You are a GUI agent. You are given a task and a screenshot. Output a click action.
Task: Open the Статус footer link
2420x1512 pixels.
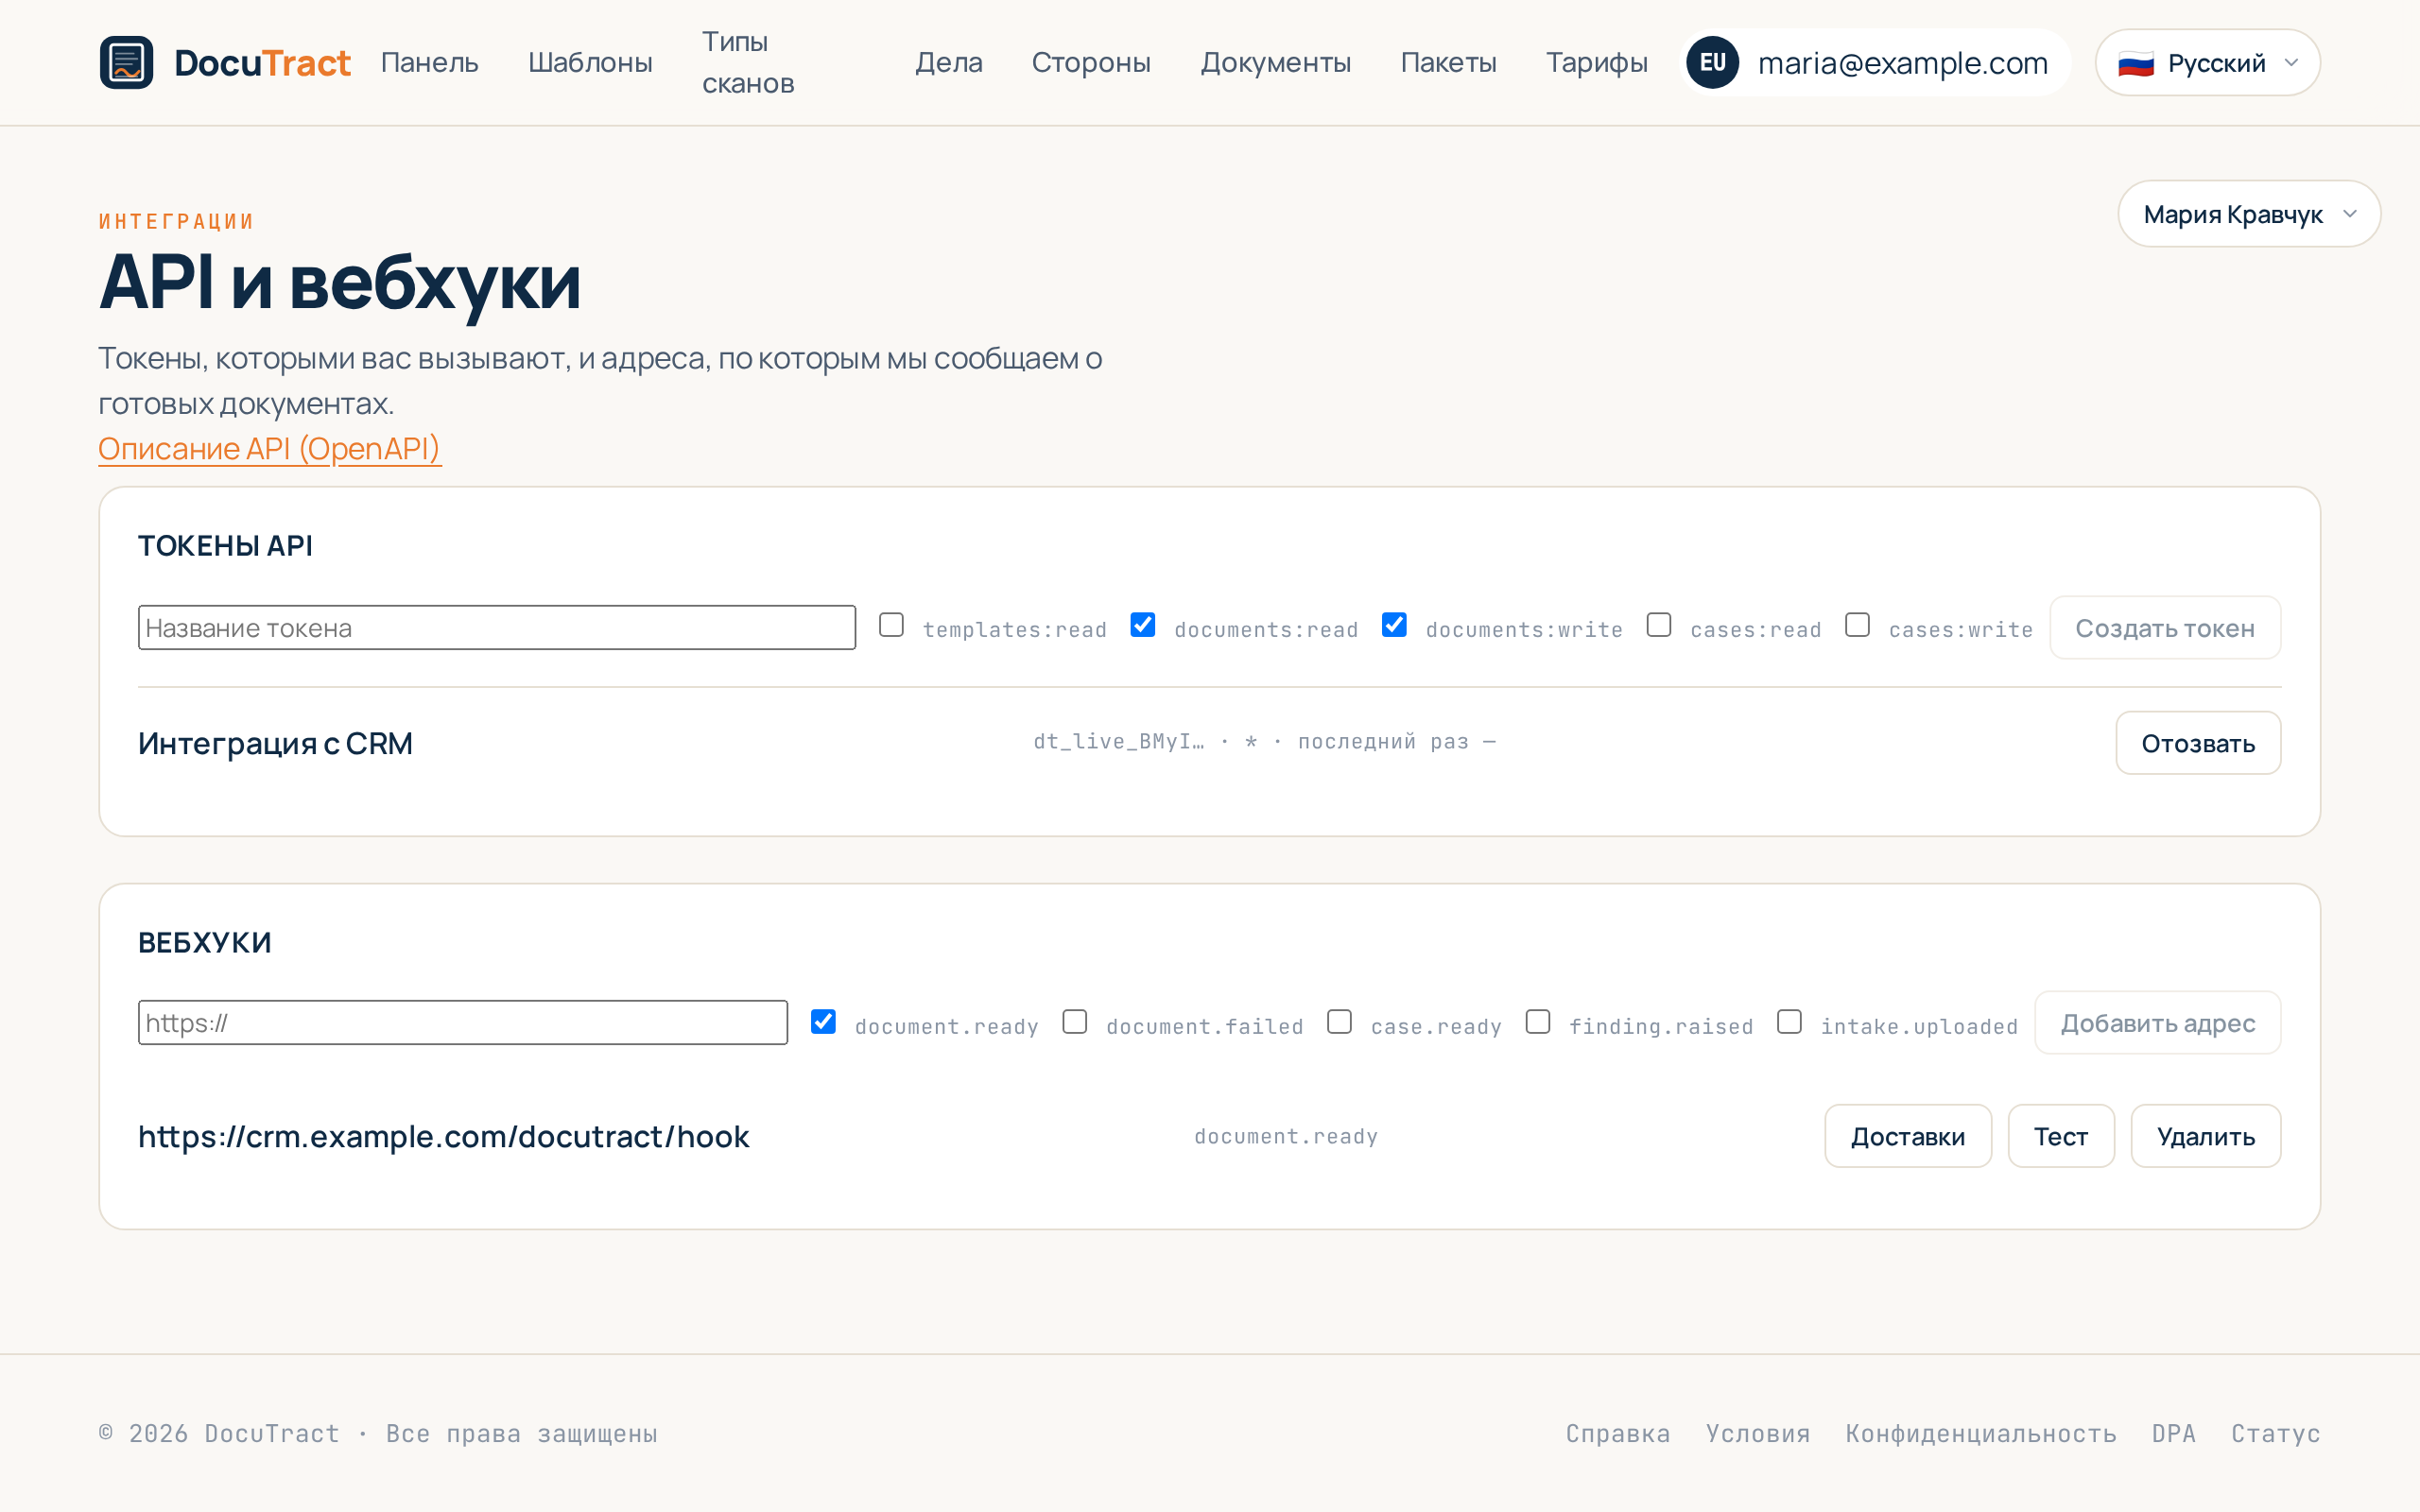[2275, 1433]
